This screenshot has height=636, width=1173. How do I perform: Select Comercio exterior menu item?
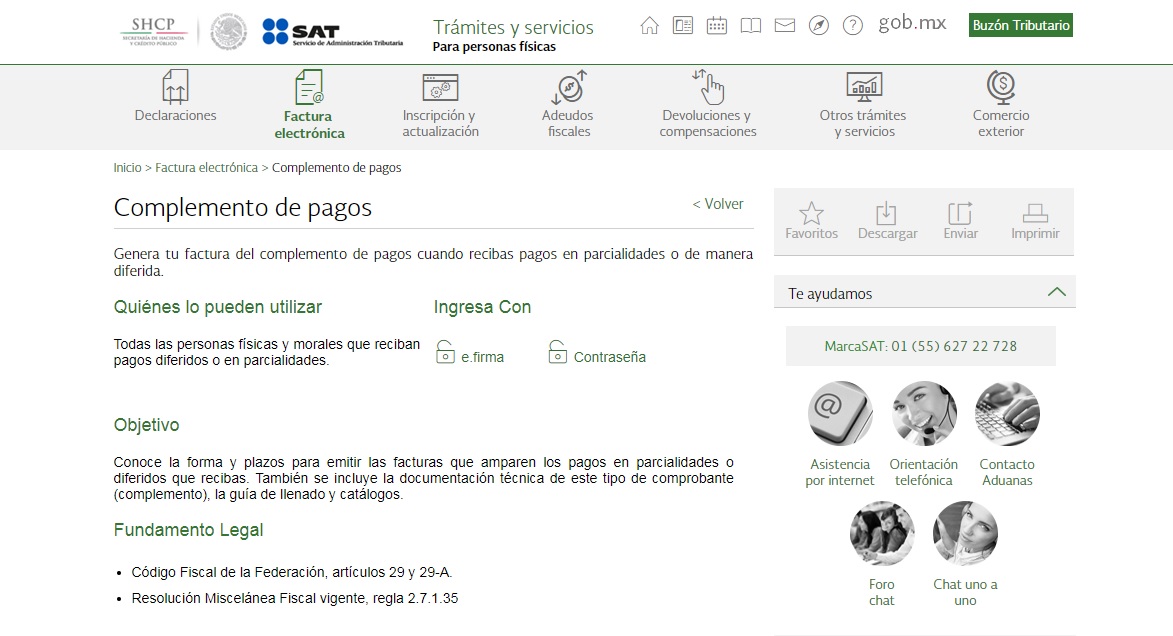(1000, 105)
